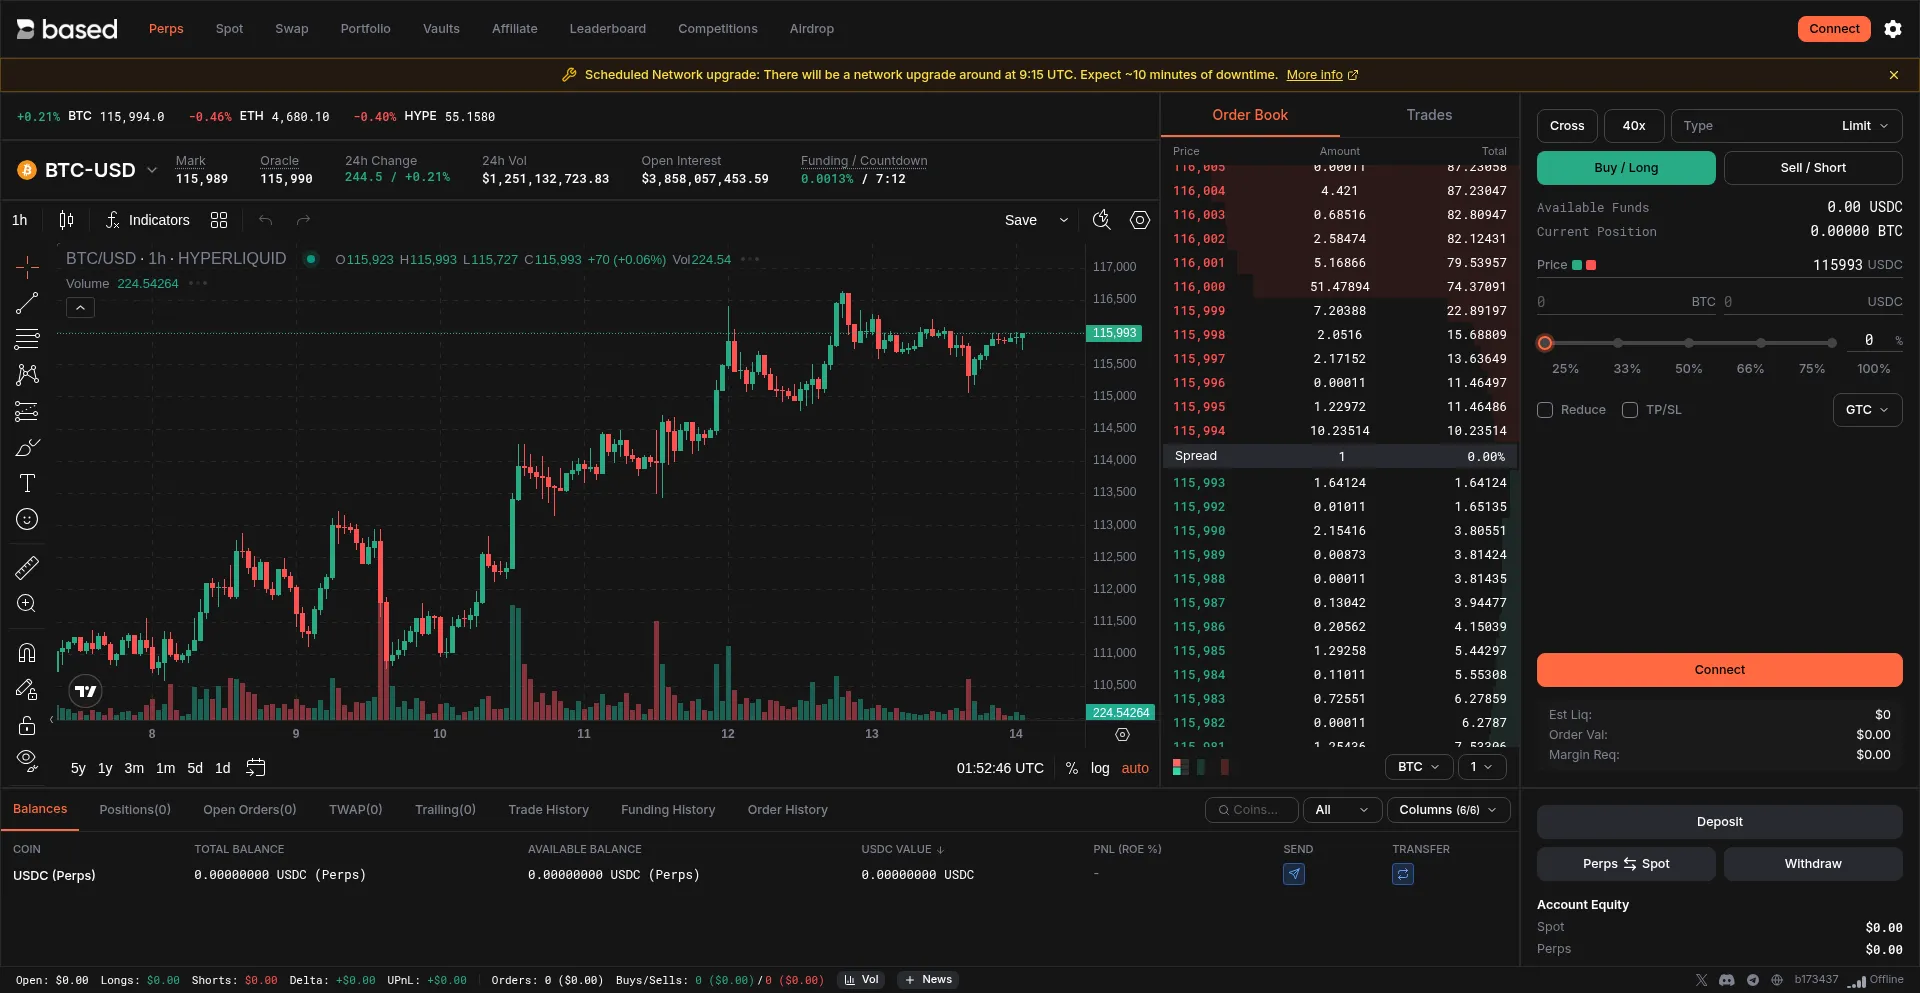Open the app settings gear icon
This screenshot has width=1920, height=993.
pyautogui.click(x=1893, y=29)
